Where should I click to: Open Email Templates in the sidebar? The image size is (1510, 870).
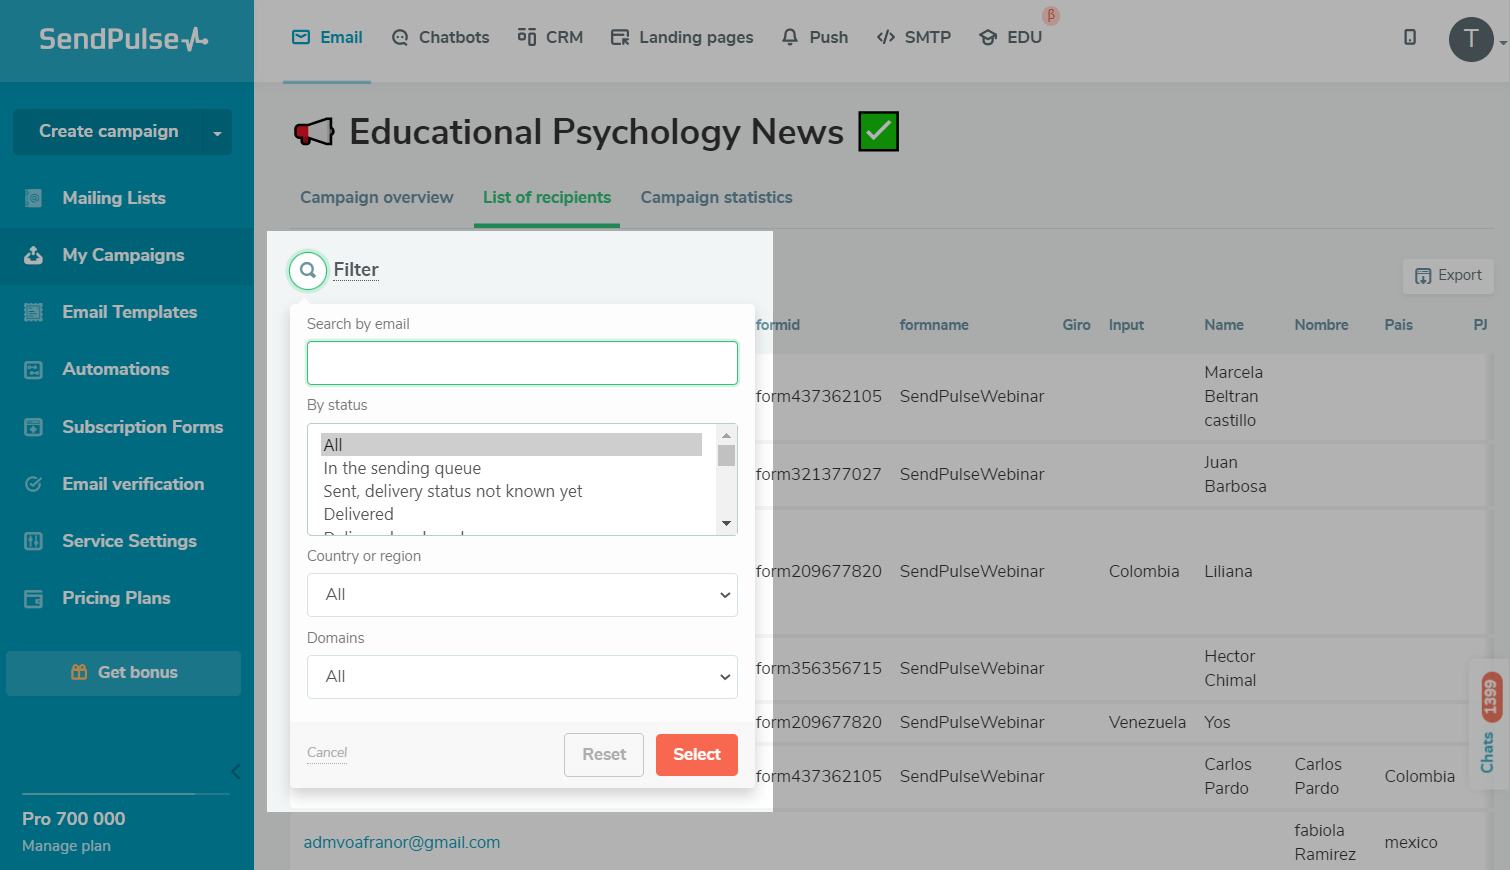[x=129, y=312]
